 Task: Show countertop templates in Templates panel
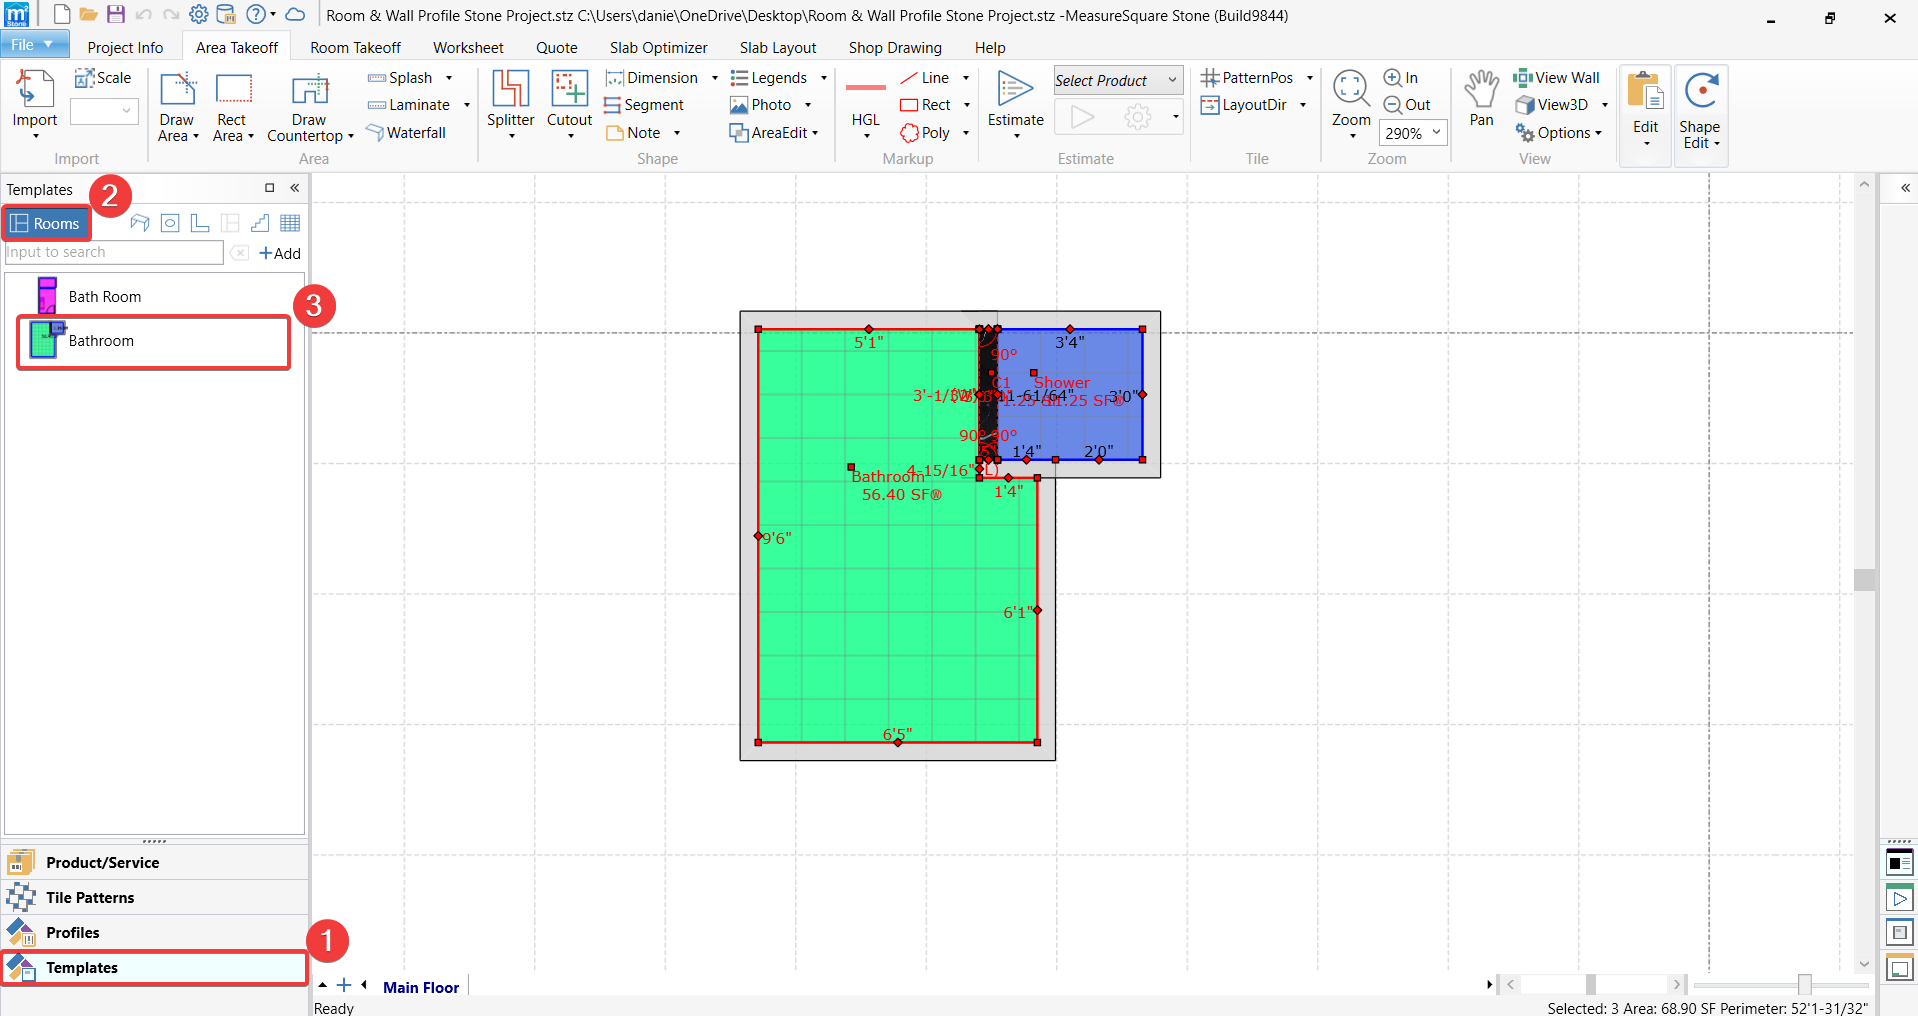point(140,223)
